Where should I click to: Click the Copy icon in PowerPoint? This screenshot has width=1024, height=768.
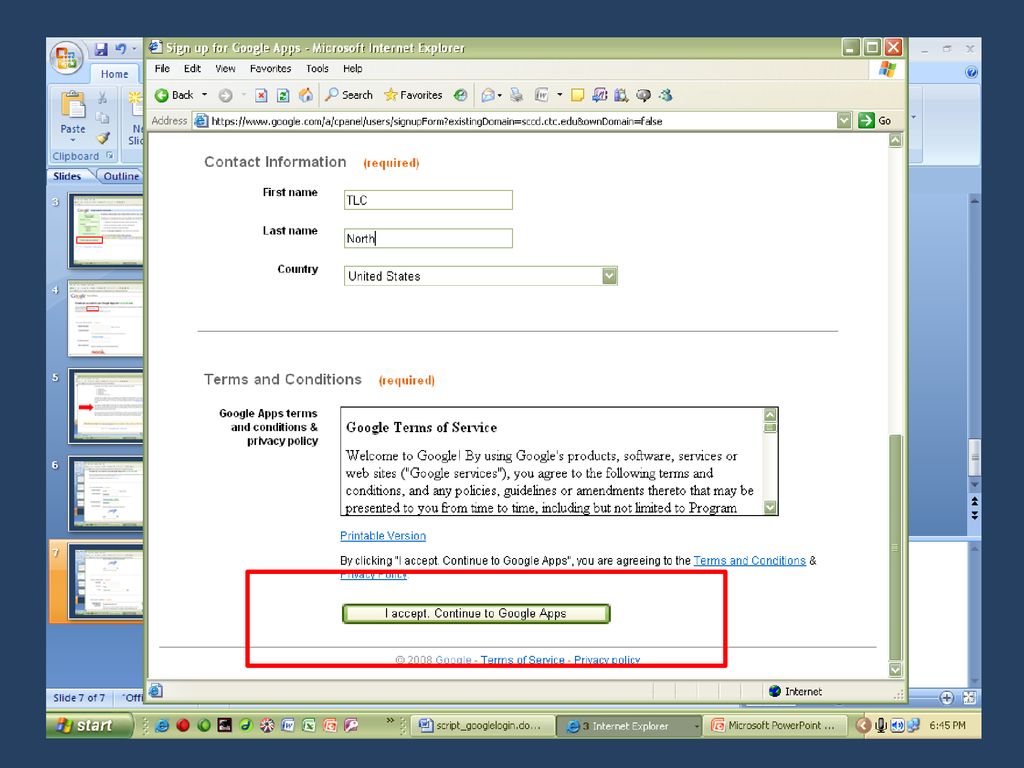pyautogui.click(x=103, y=118)
